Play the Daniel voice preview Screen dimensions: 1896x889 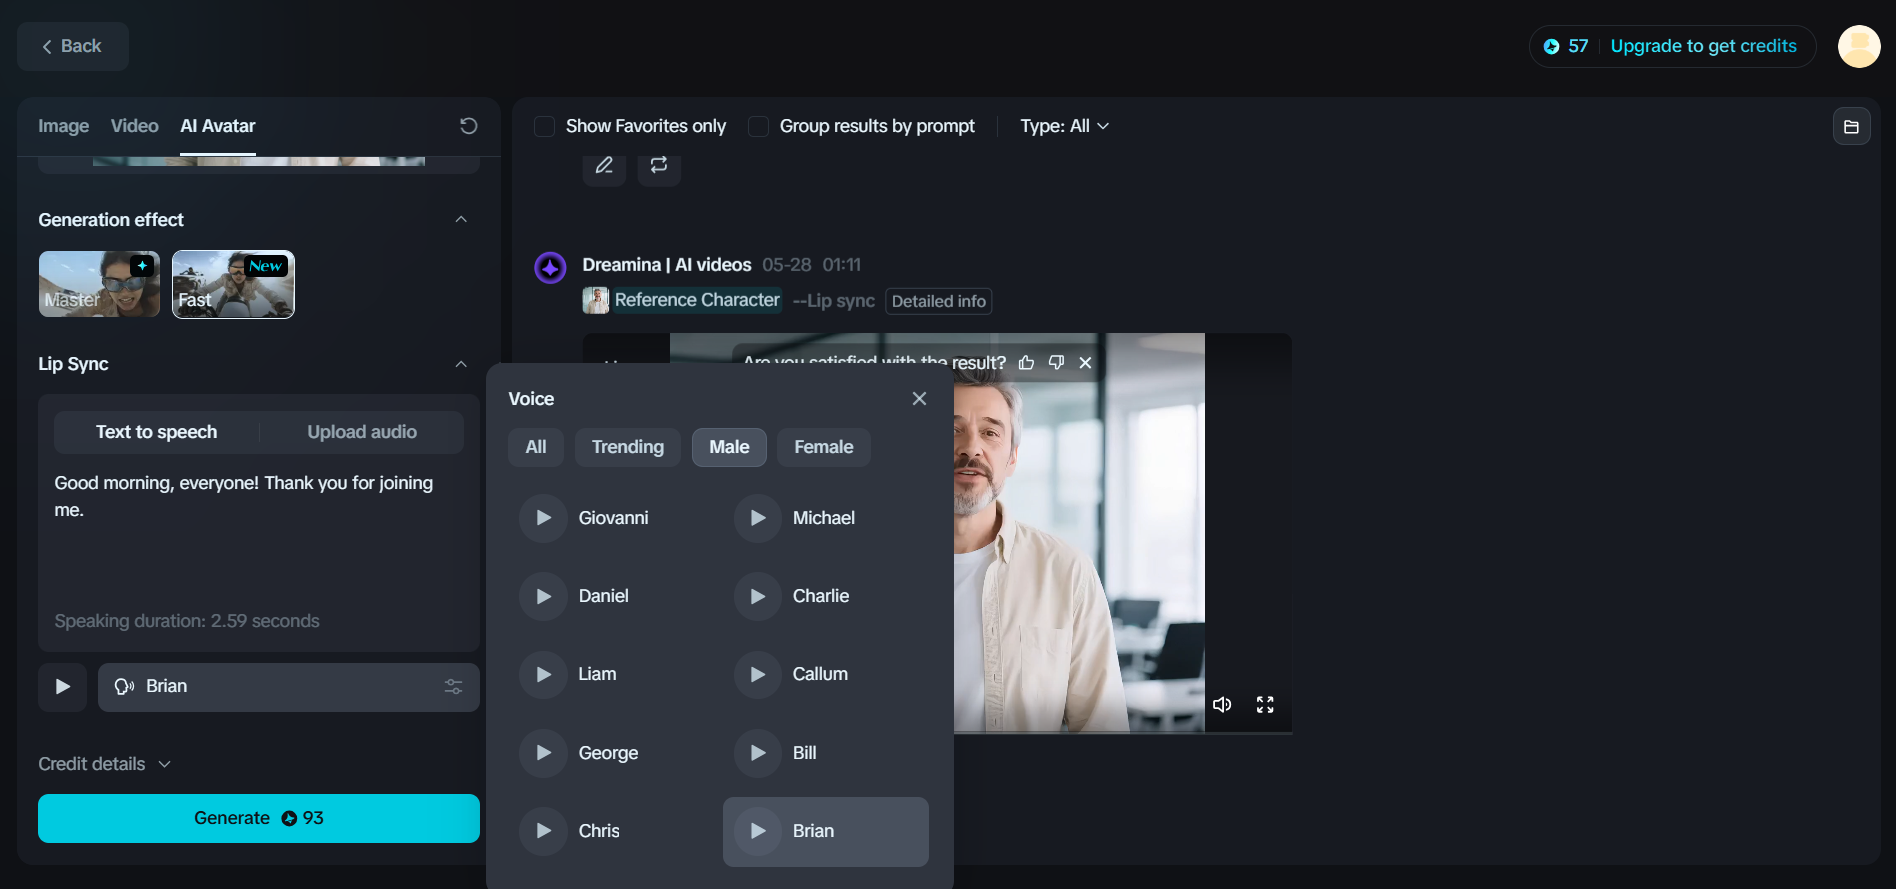(543, 596)
